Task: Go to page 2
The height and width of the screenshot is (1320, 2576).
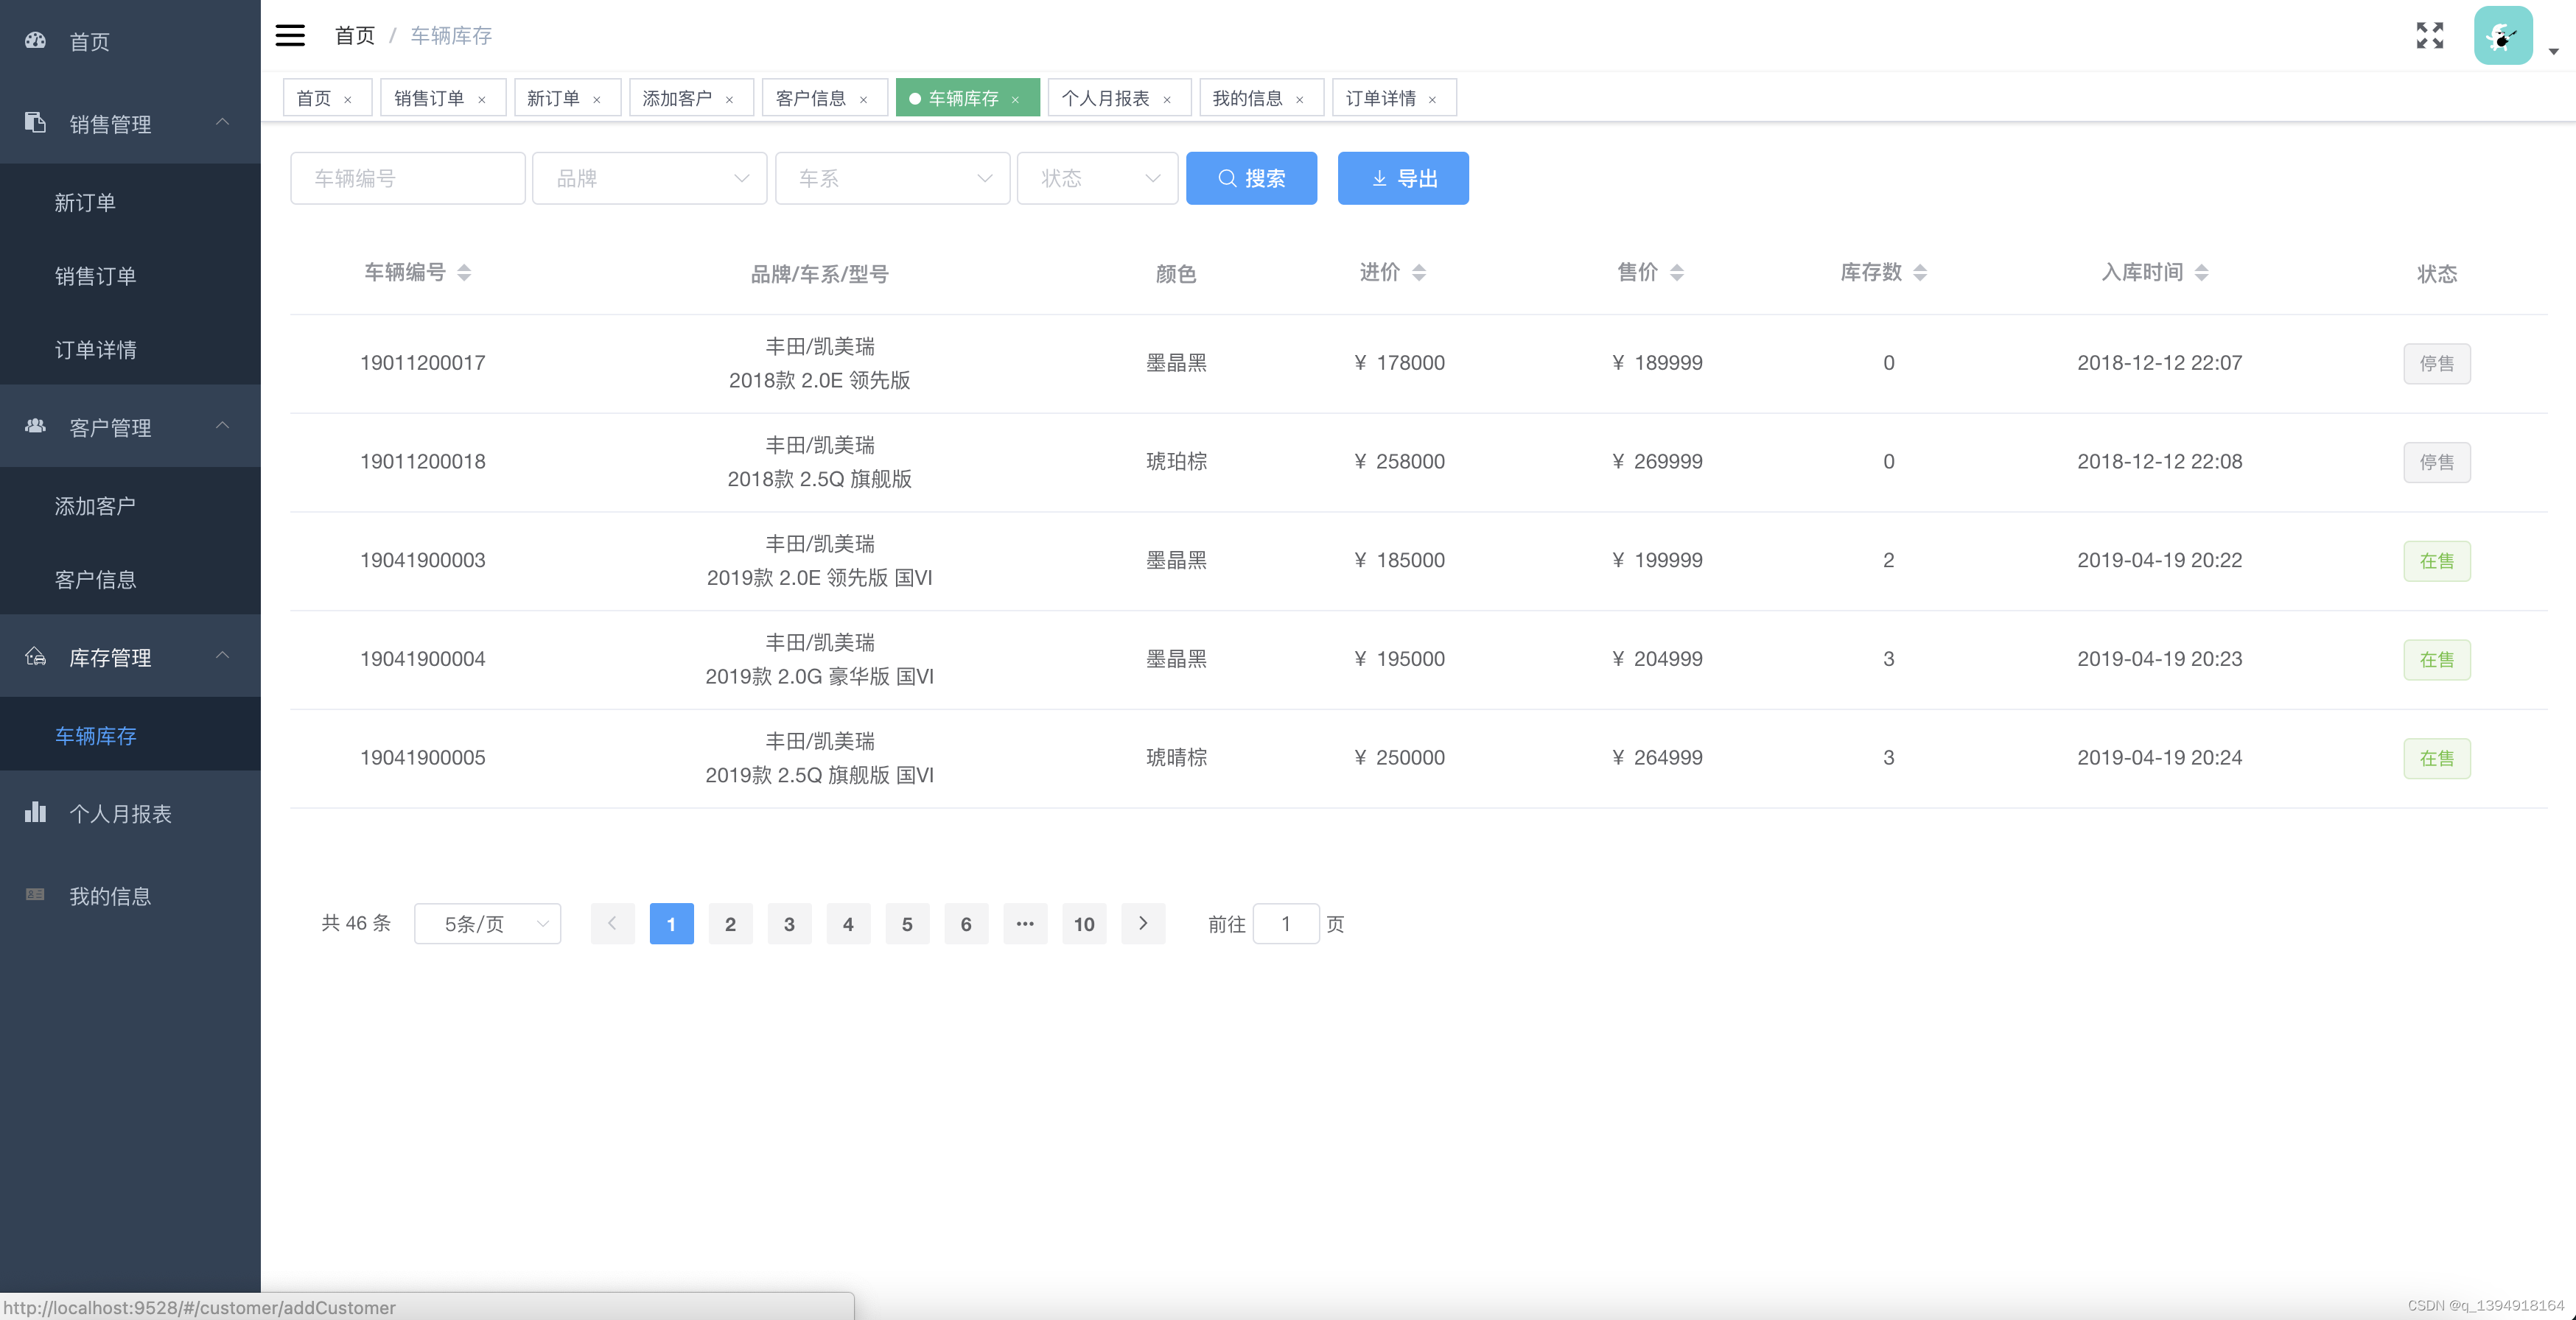Action: (x=730, y=923)
